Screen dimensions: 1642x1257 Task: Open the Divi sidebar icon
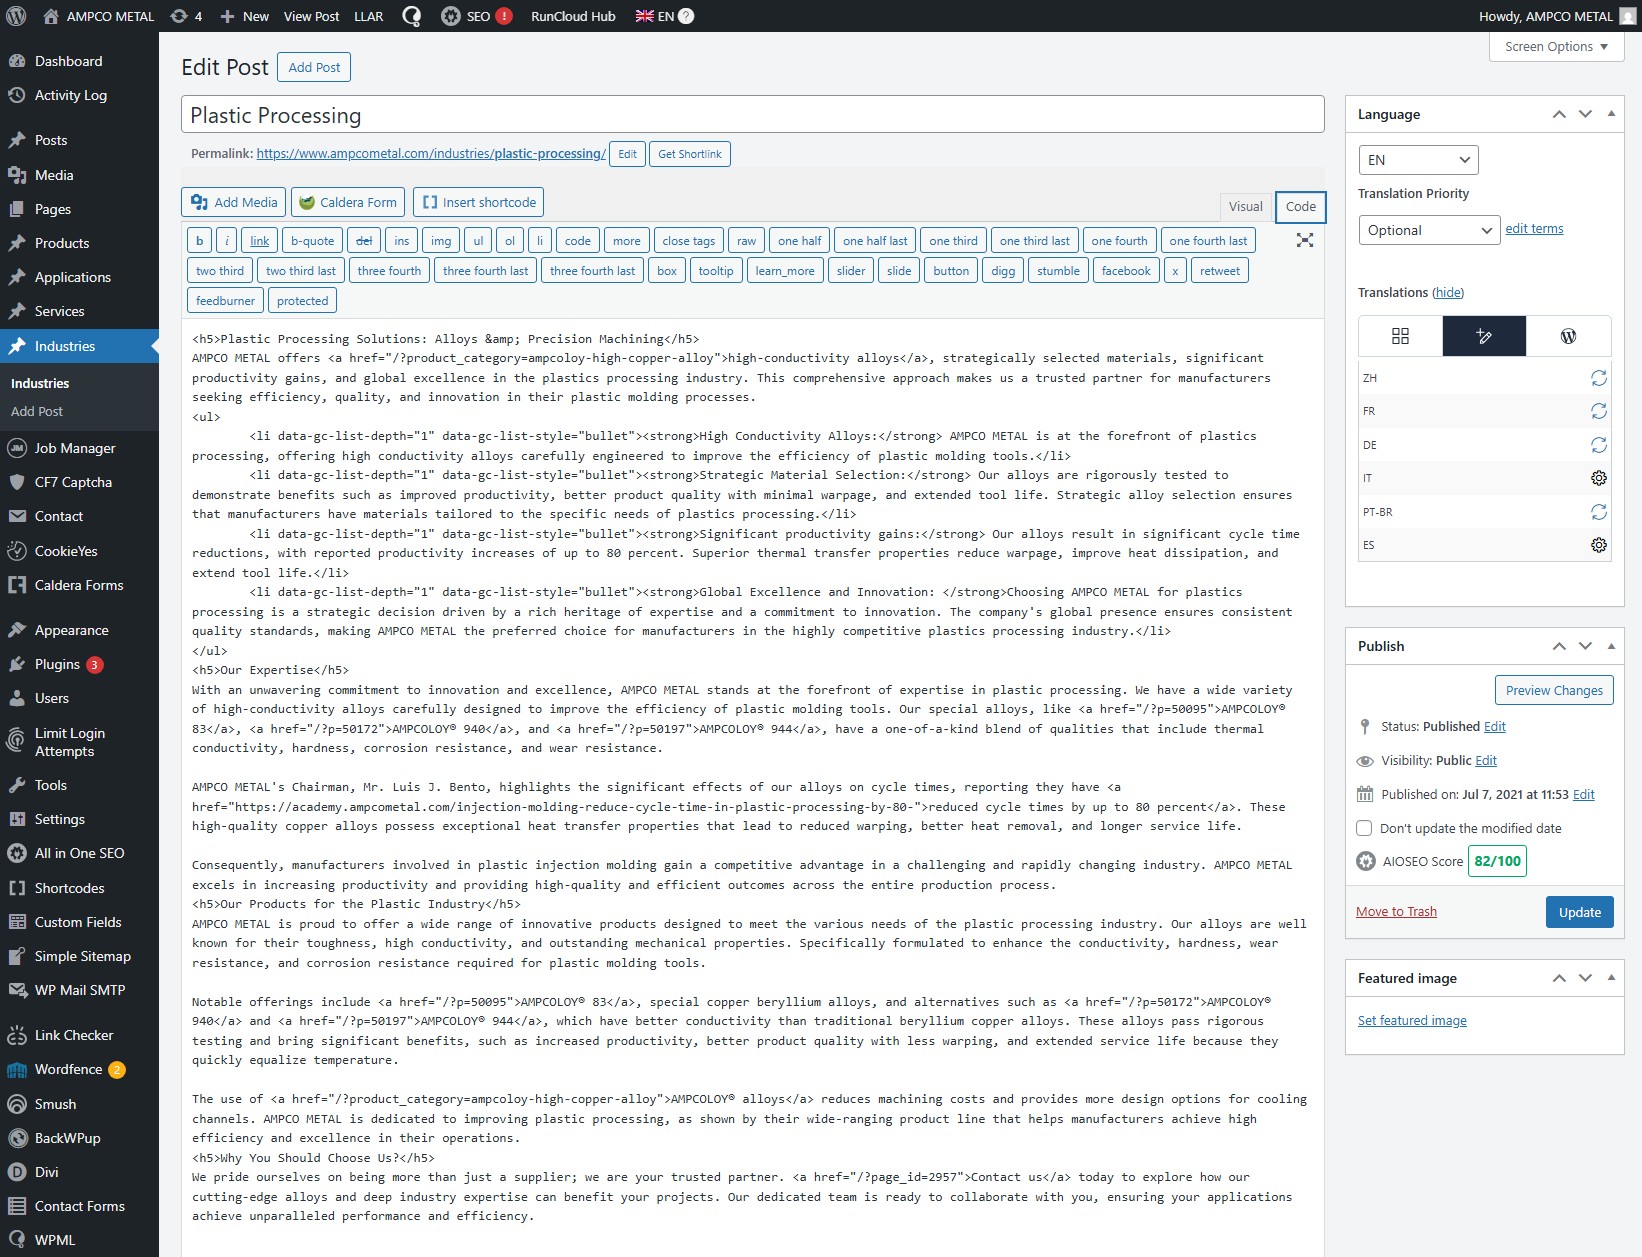pyautogui.click(x=17, y=1172)
